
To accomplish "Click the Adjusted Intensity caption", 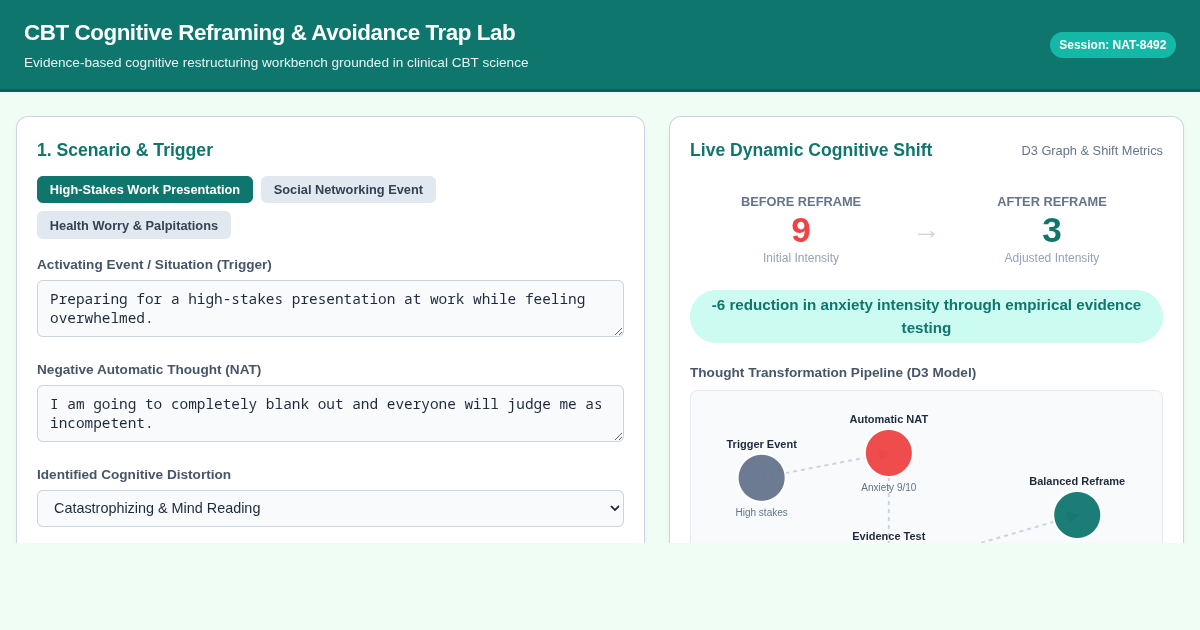I will (x=1052, y=258).
